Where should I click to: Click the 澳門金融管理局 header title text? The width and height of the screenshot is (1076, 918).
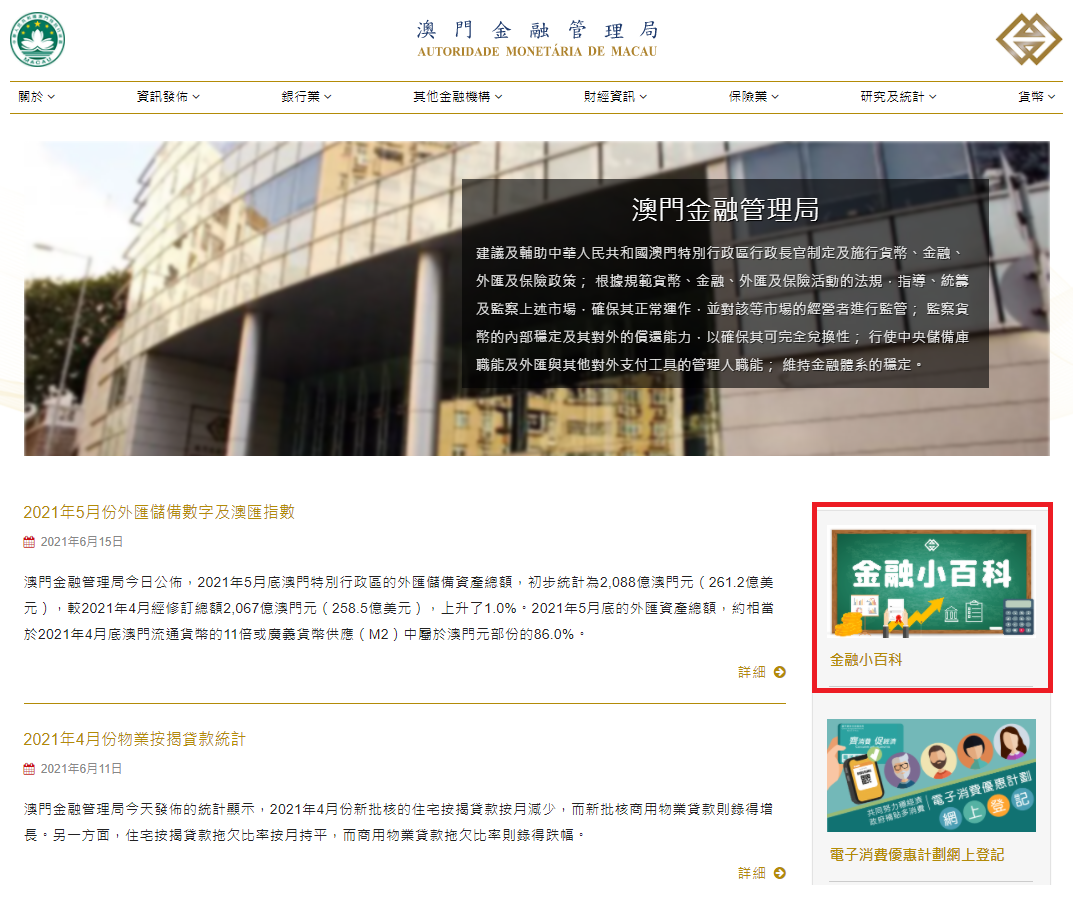(x=538, y=29)
